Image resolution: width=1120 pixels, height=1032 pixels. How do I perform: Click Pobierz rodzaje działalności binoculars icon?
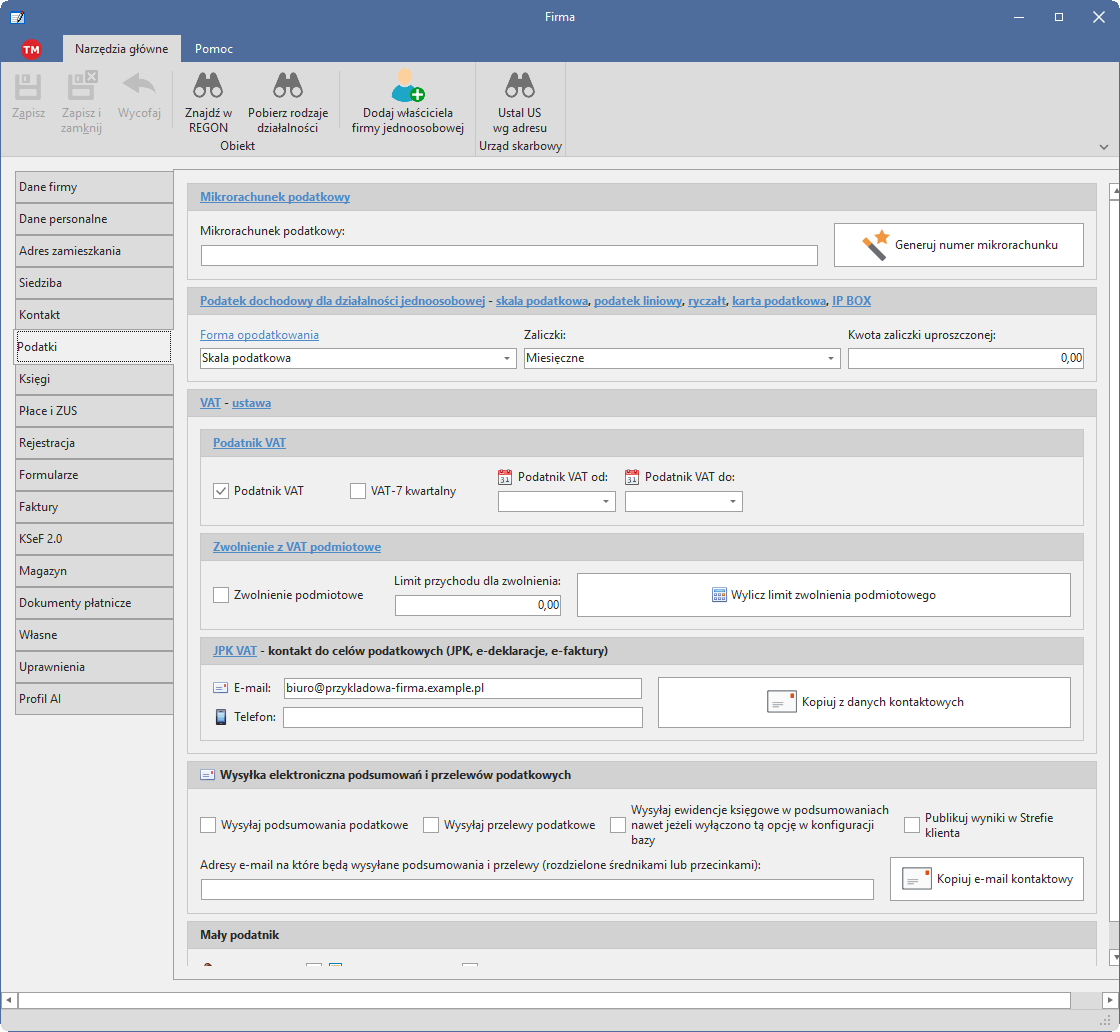[288, 86]
